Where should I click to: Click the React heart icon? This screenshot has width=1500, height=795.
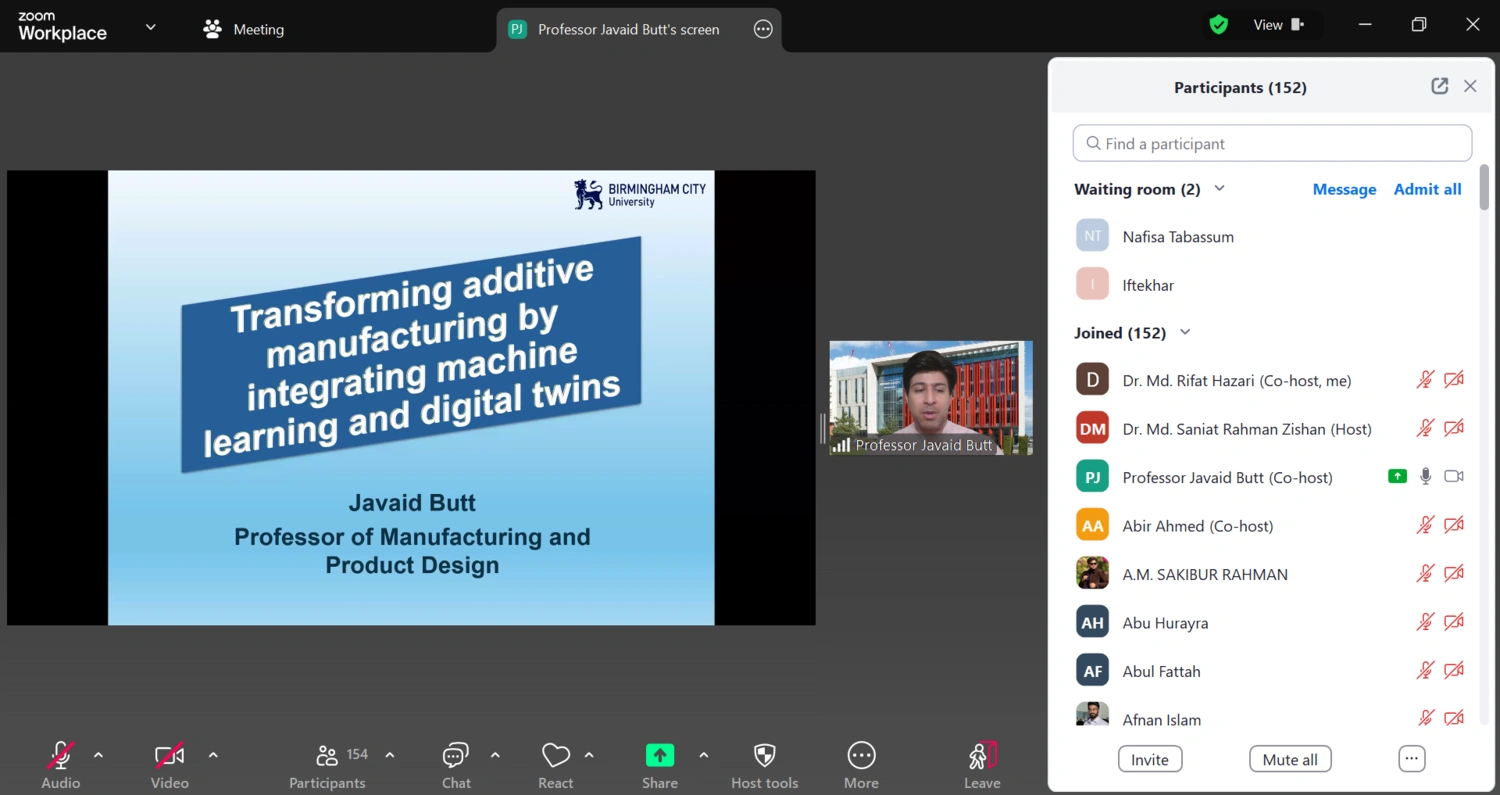556,756
